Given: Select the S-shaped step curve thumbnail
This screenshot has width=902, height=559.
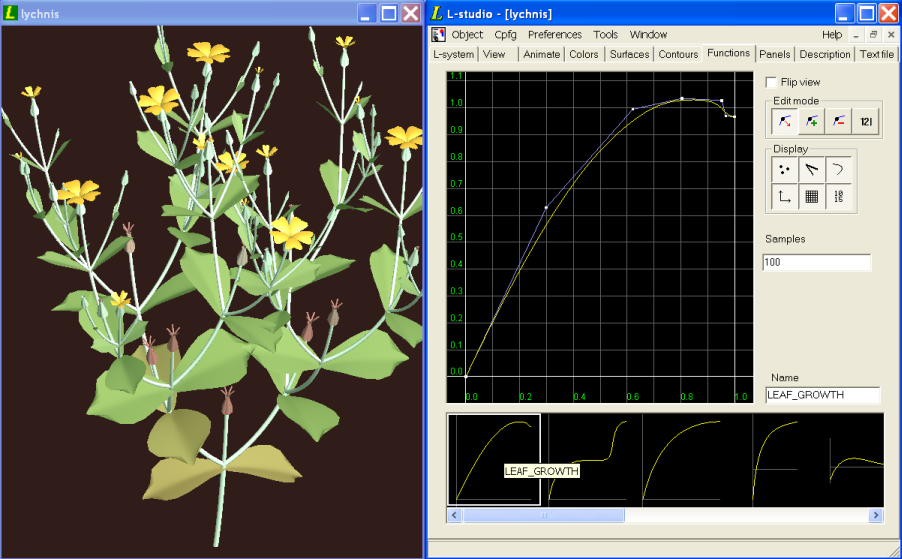Looking at the screenshot, I should click(587, 460).
